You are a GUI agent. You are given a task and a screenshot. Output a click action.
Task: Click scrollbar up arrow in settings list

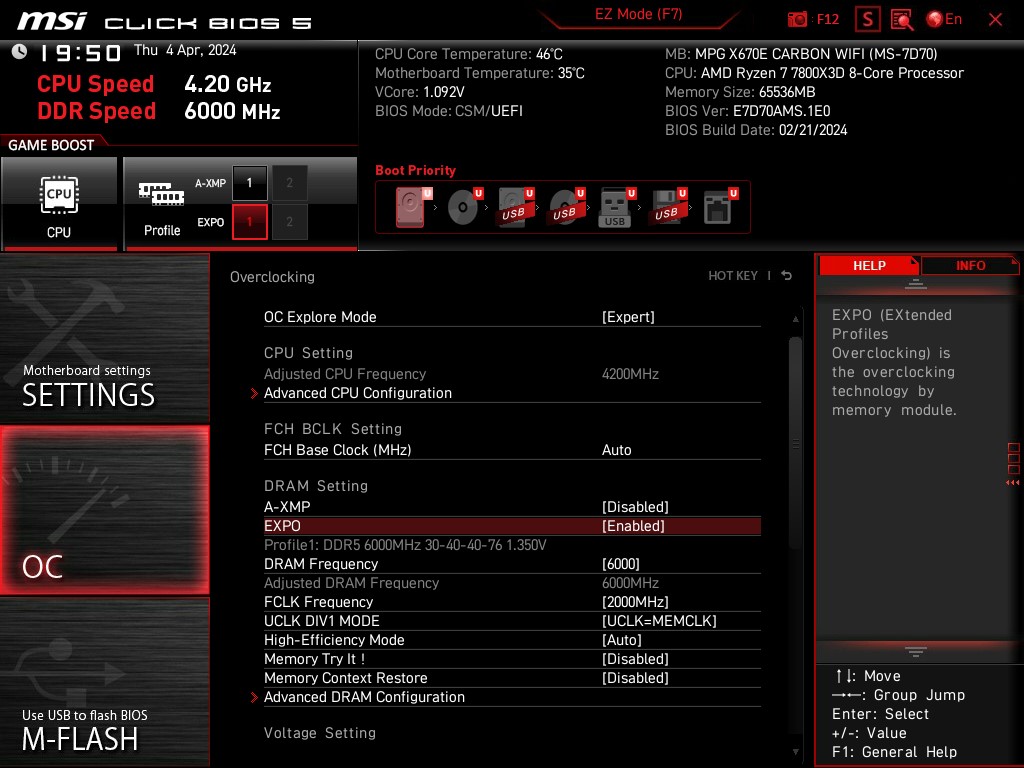[795, 319]
